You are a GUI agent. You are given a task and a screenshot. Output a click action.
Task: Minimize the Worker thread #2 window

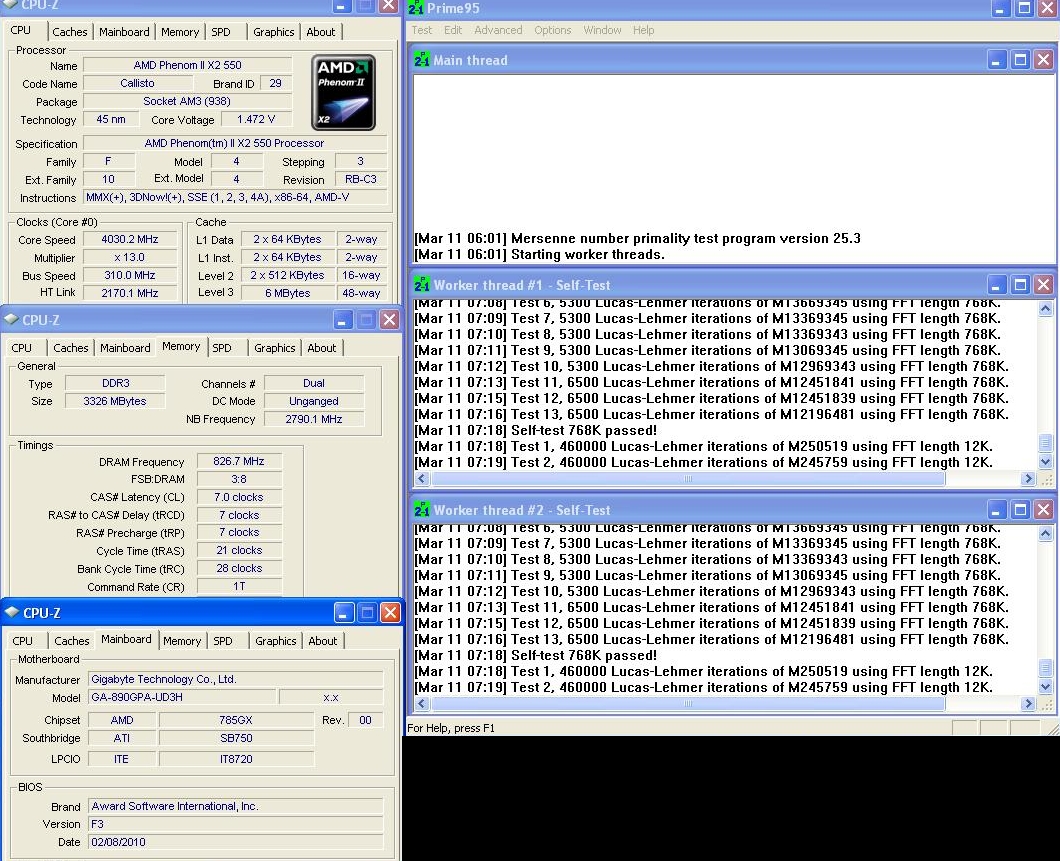[x=997, y=510]
